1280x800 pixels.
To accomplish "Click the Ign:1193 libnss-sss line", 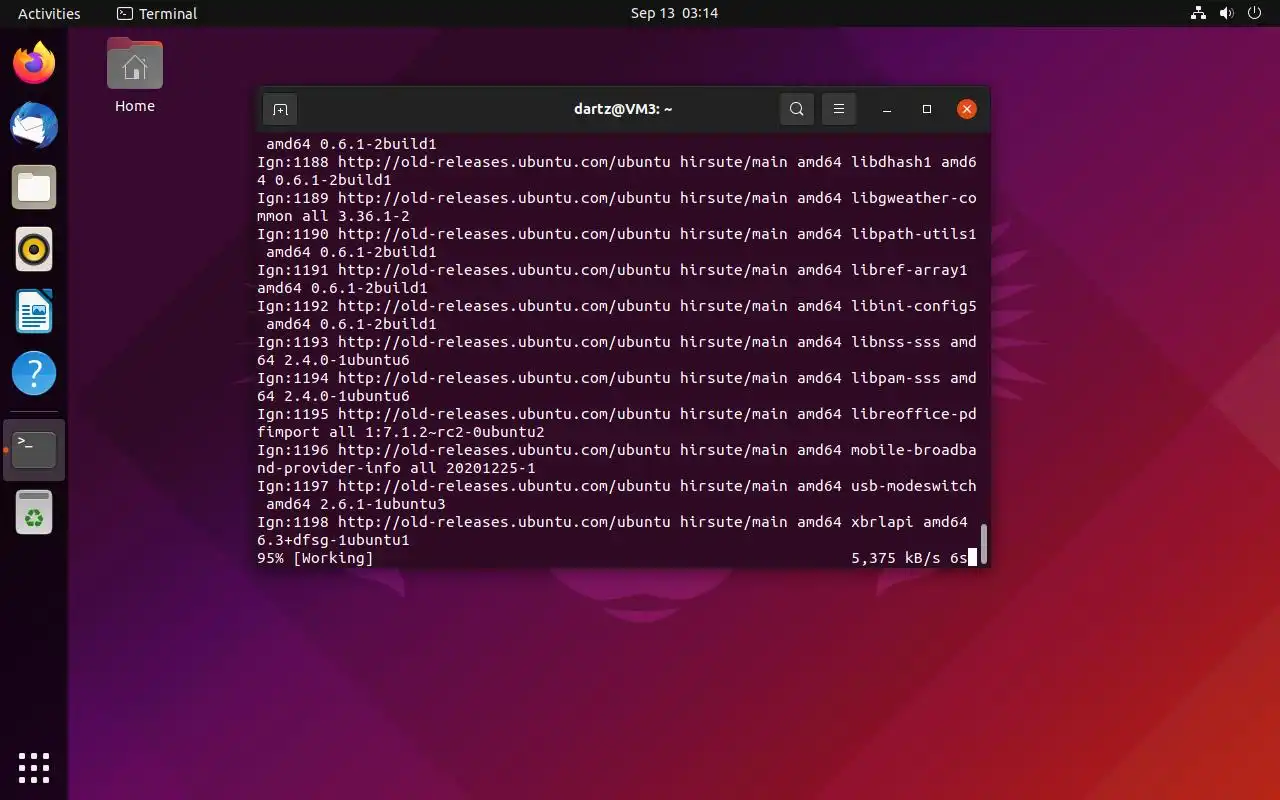I will click(617, 342).
